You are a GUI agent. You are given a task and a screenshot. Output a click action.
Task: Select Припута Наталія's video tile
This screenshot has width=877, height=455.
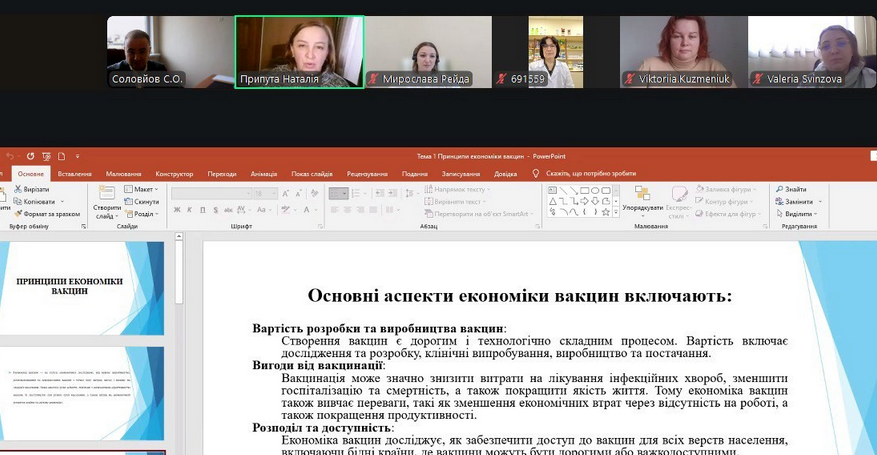click(x=299, y=52)
